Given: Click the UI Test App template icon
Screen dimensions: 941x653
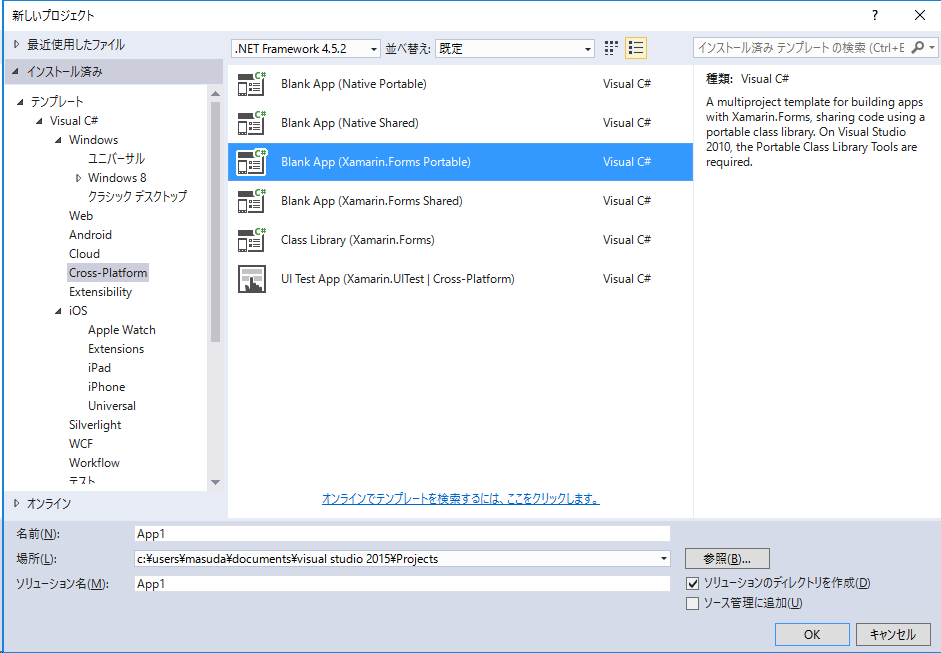Looking at the screenshot, I should click(x=251, y=279).
